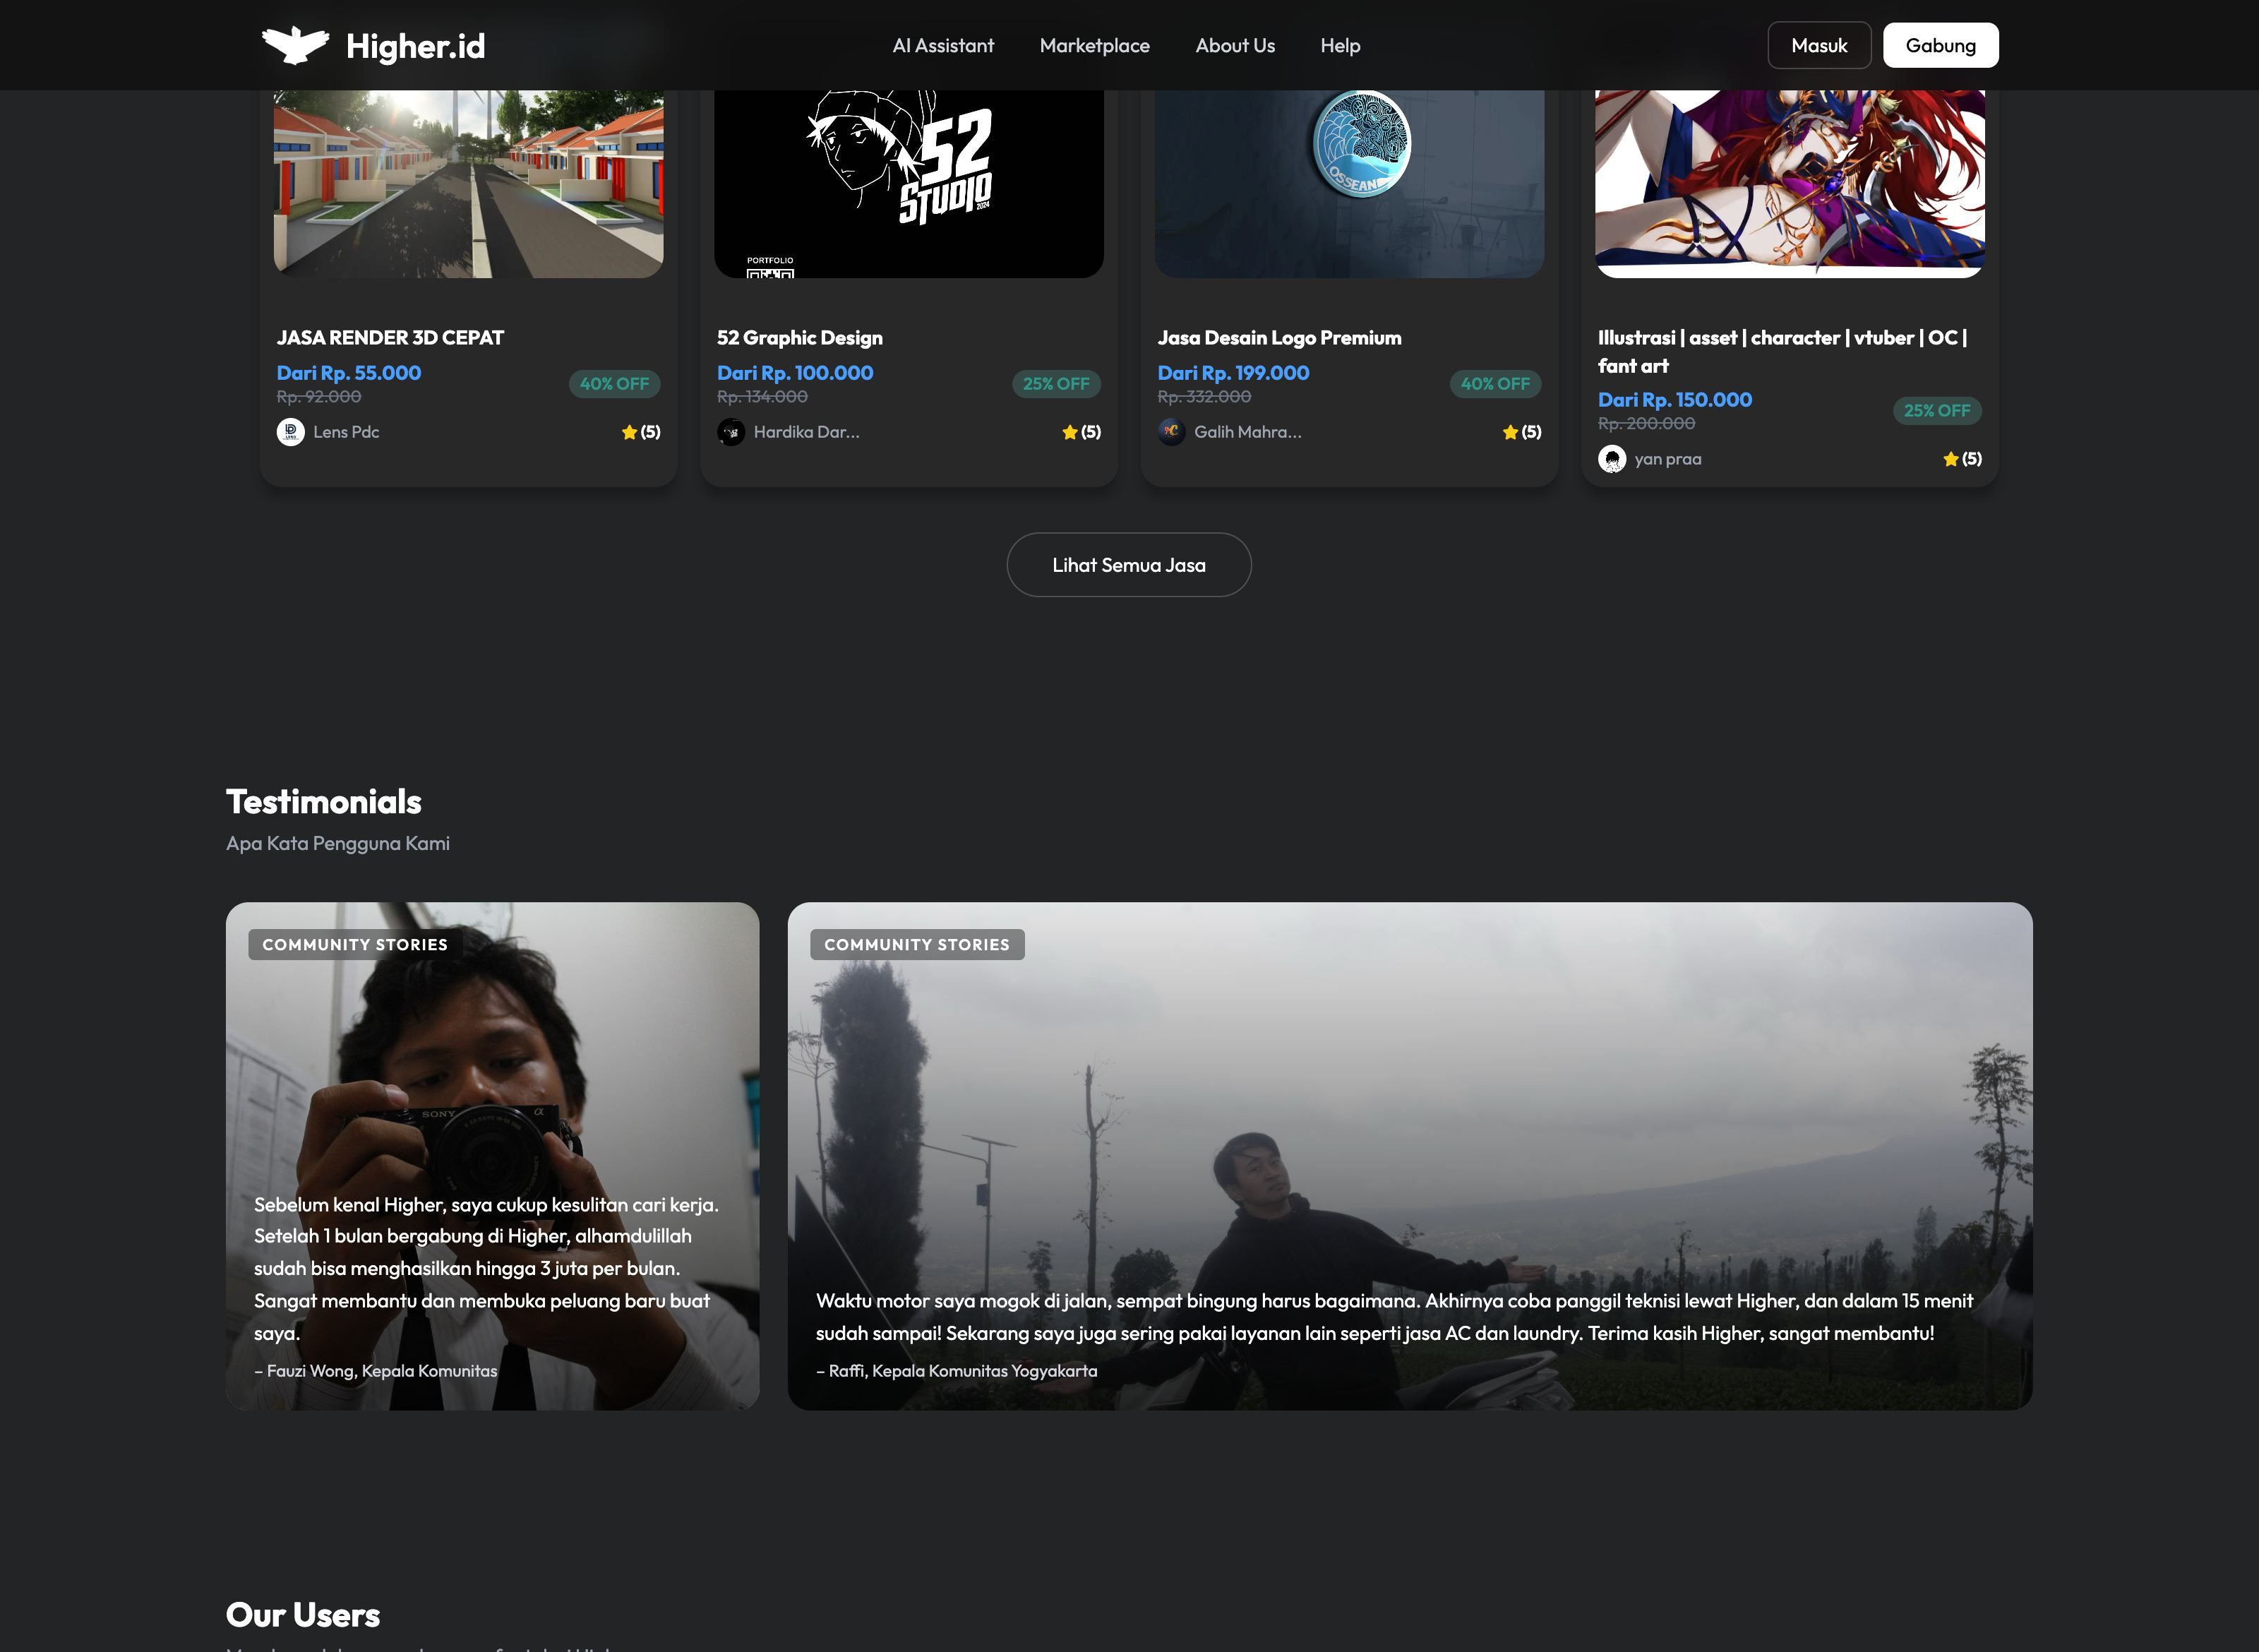This screenshot has height=1652, width=2259.
Task: Click the Galih Mahra... seller name
Action: 1247,432
